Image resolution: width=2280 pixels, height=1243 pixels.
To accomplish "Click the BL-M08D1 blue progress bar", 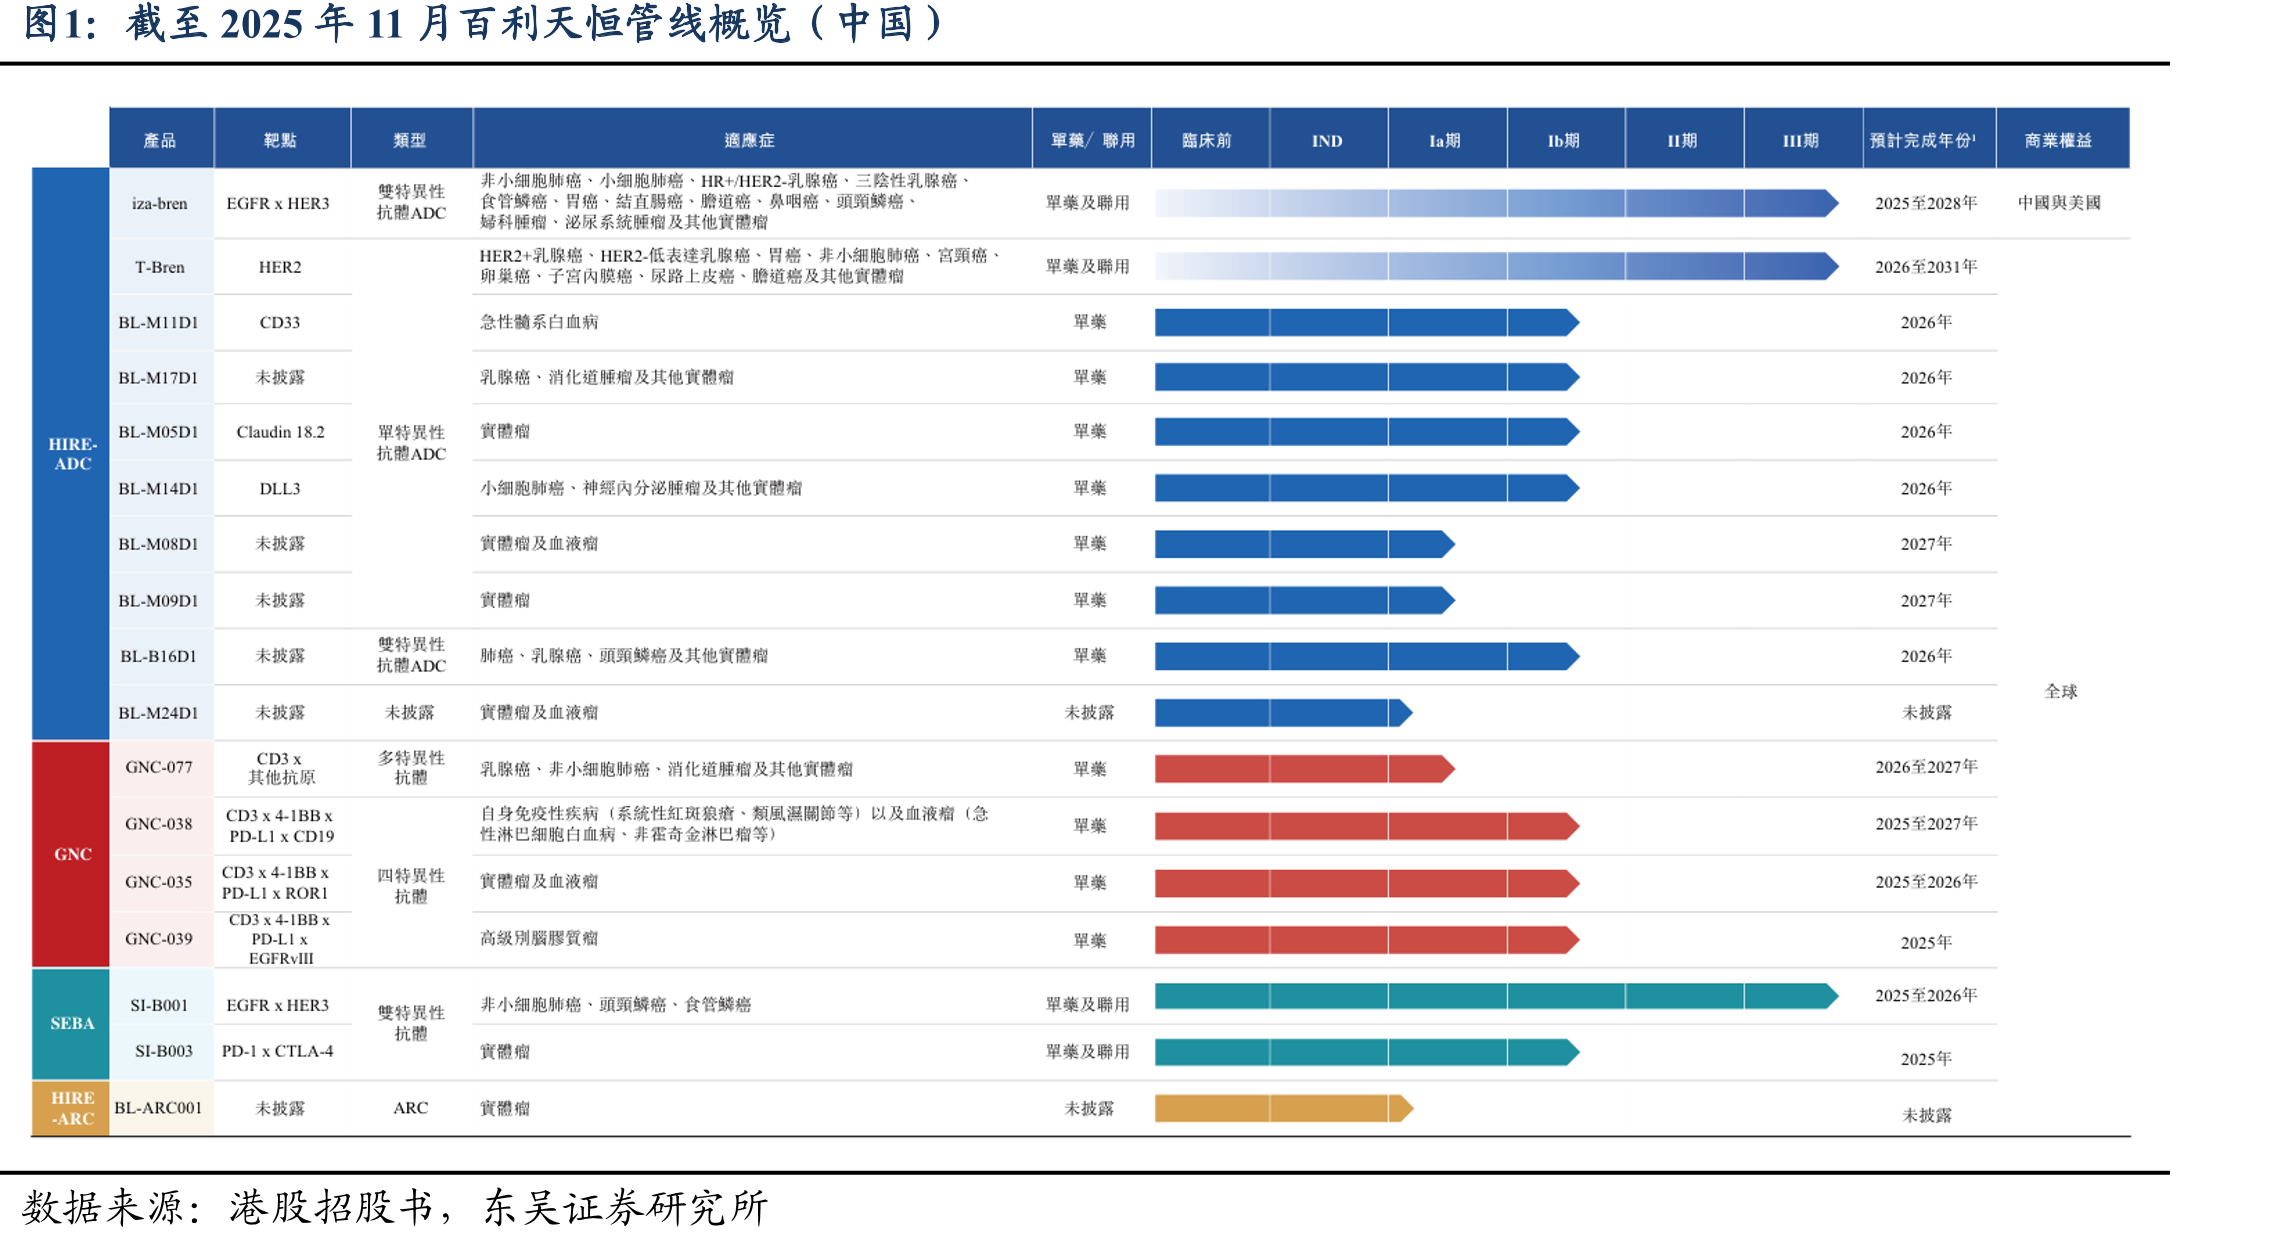I will (x=1305, y=544).
